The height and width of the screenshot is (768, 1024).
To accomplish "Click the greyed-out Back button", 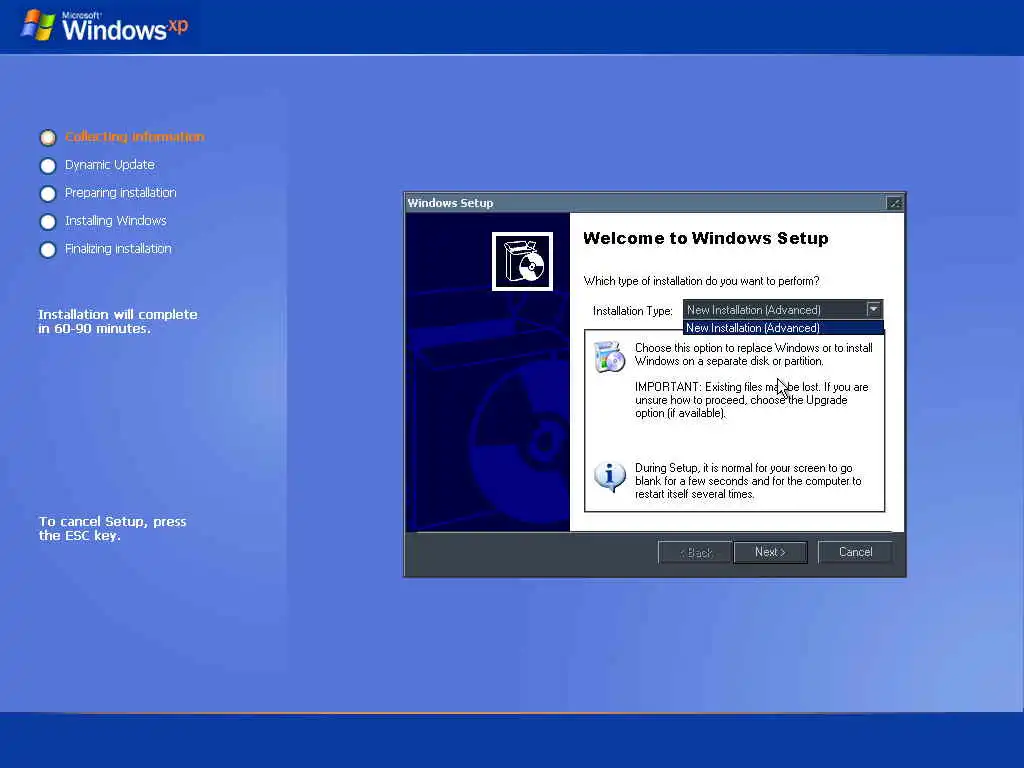I will [695, 552].
